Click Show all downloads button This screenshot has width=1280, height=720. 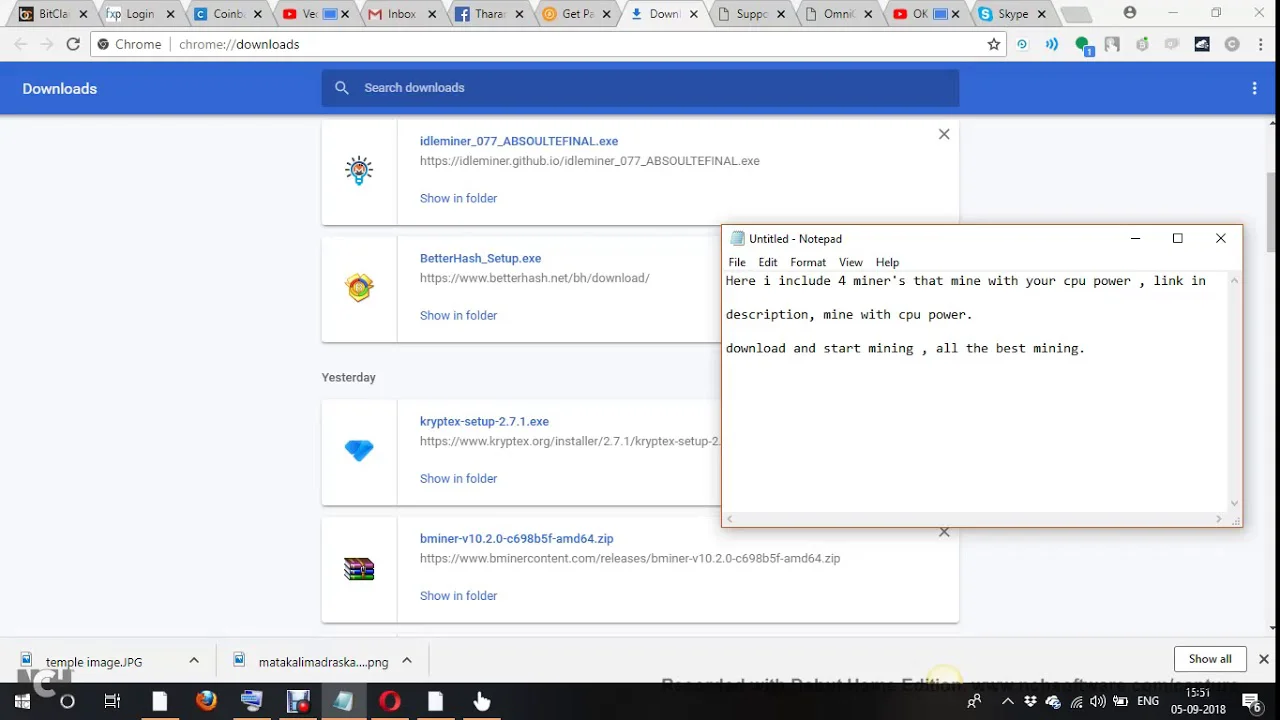coord(1210,659)
